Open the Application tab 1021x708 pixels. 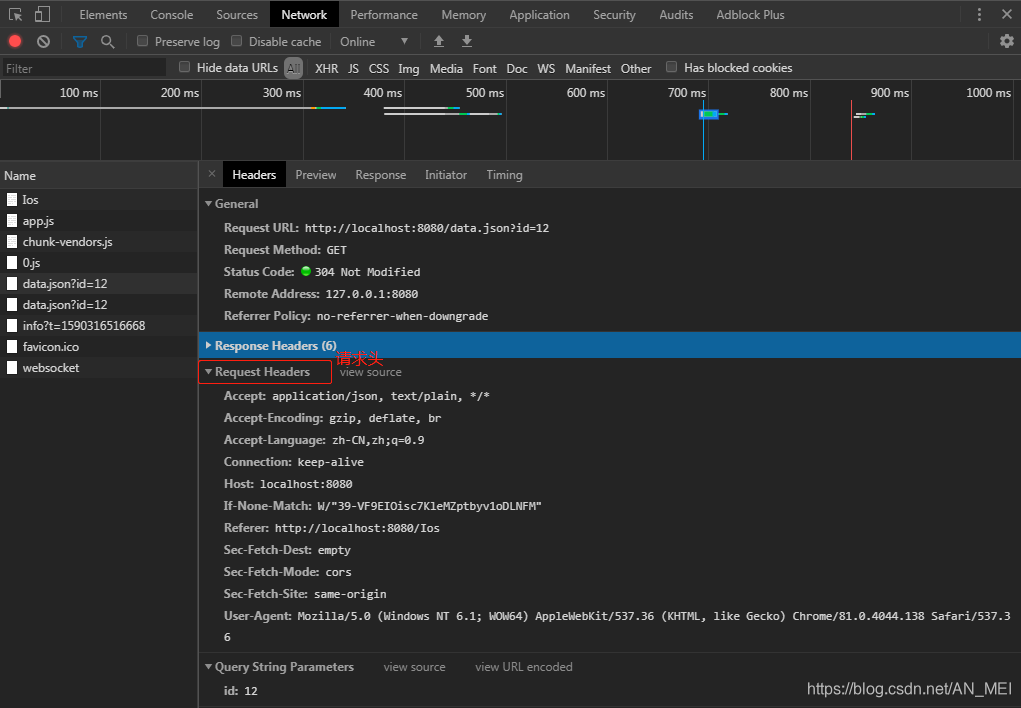tap(539, 14)
